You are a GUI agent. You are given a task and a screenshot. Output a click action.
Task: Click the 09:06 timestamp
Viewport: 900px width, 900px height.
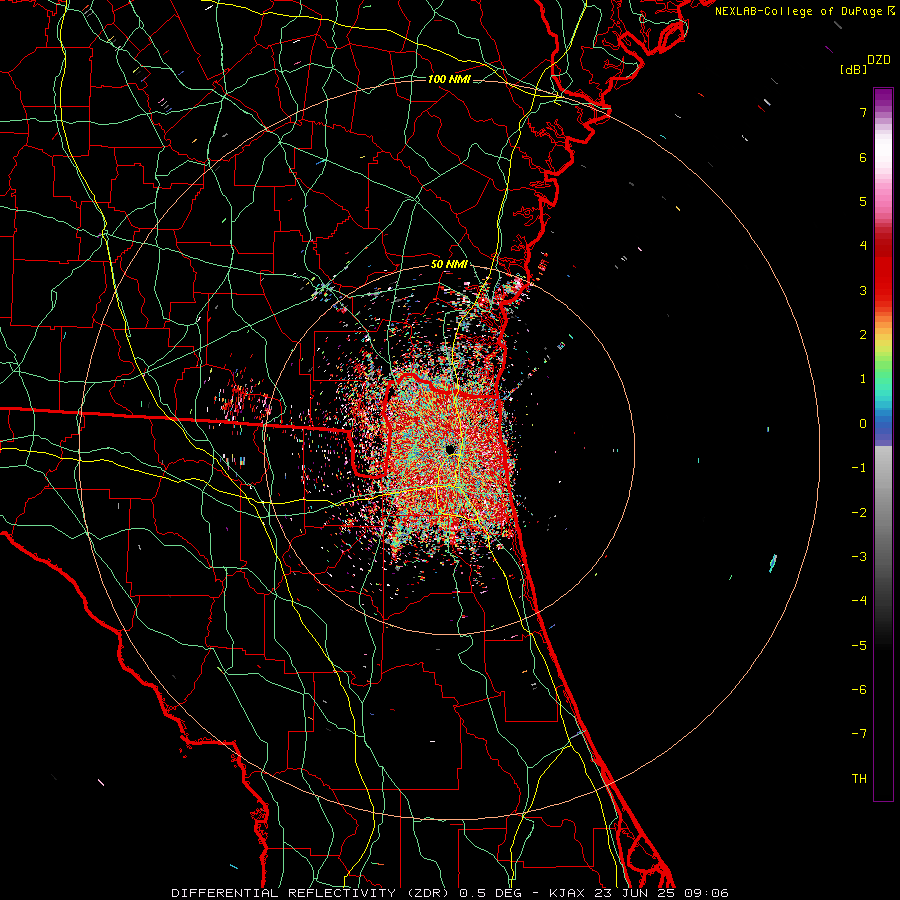pos(706,893)
